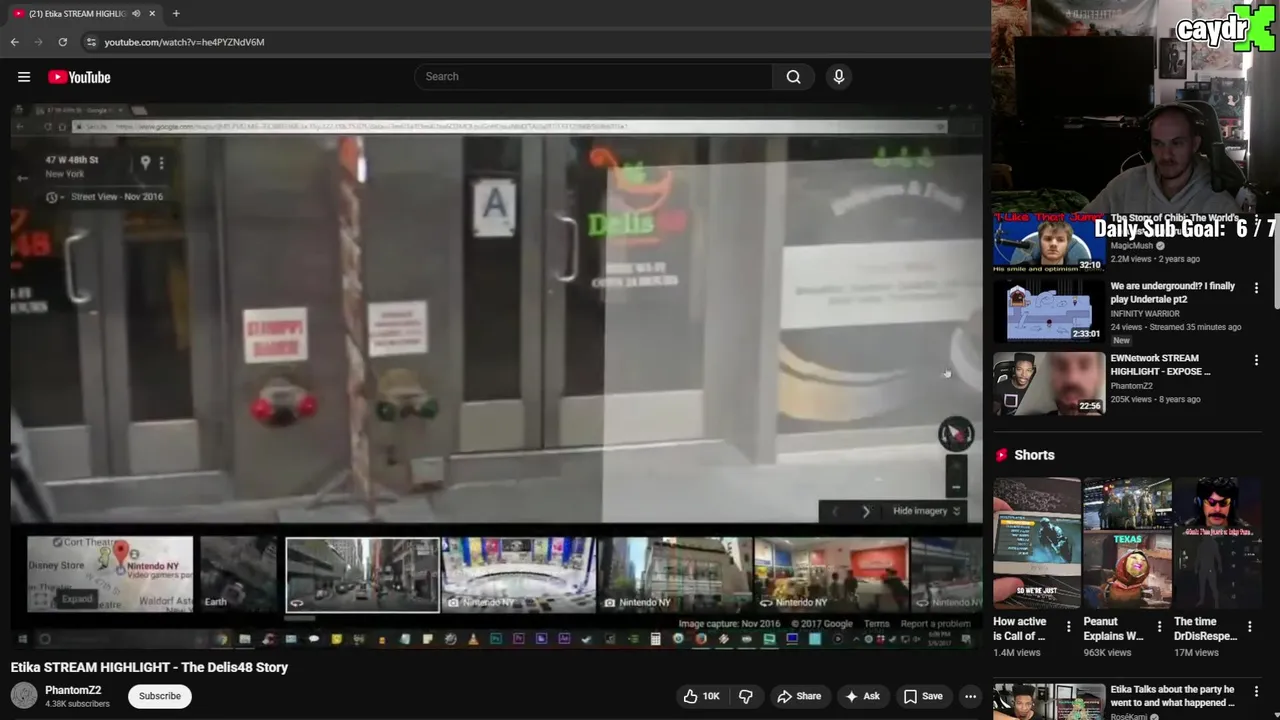
Task: Focus the YouTube Search field
Action: click(593, 77)
